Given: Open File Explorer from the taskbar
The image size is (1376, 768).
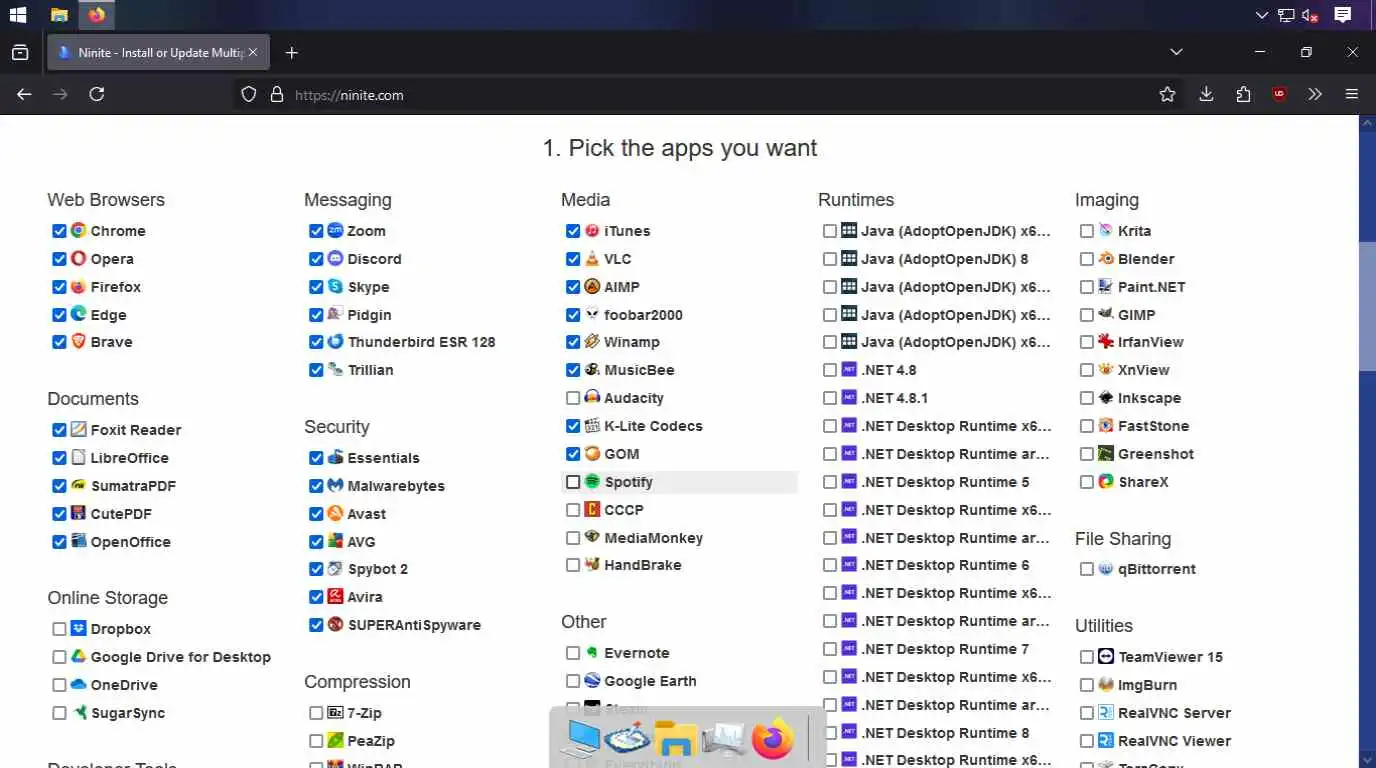Looking at the screenshot, I should coord(59,15).
